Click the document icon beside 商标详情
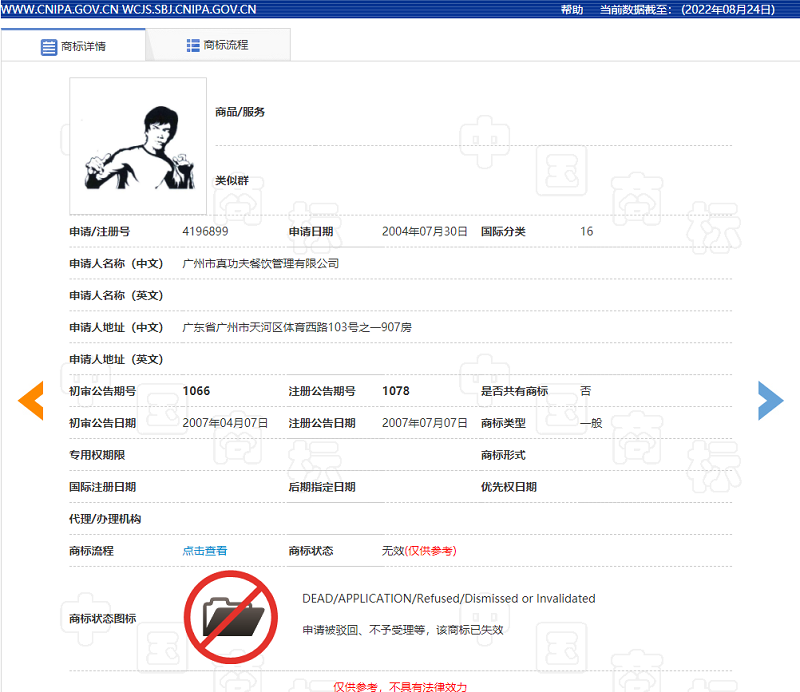Screen dimensions: 800x692 tap(49, 47)
